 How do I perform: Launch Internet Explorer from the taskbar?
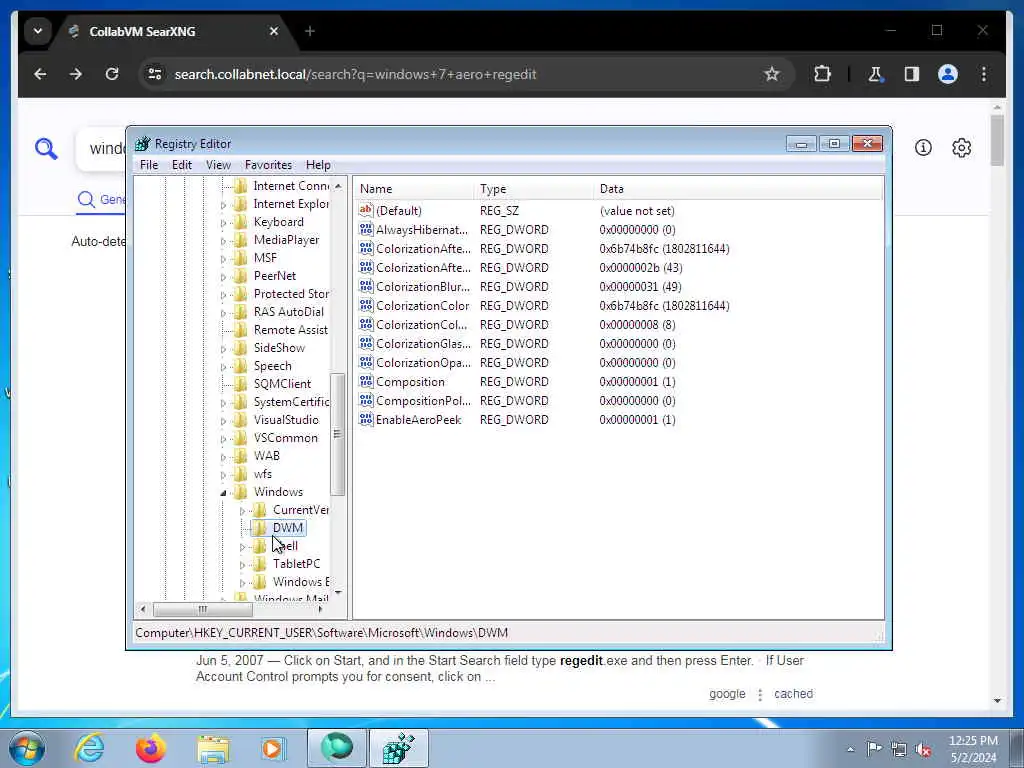click(x=89, y=748)
